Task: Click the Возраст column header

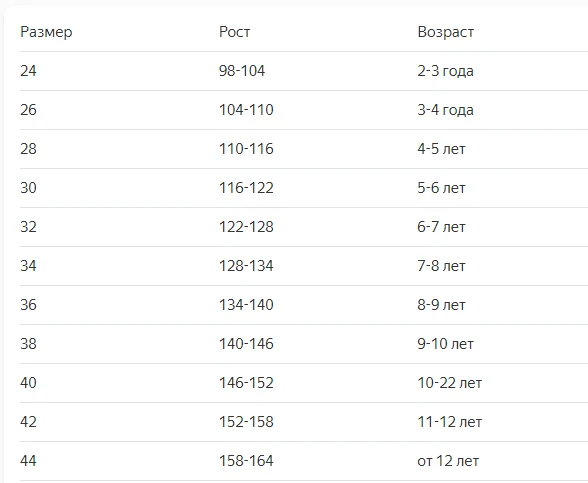Action: click(x=446, y=32)
